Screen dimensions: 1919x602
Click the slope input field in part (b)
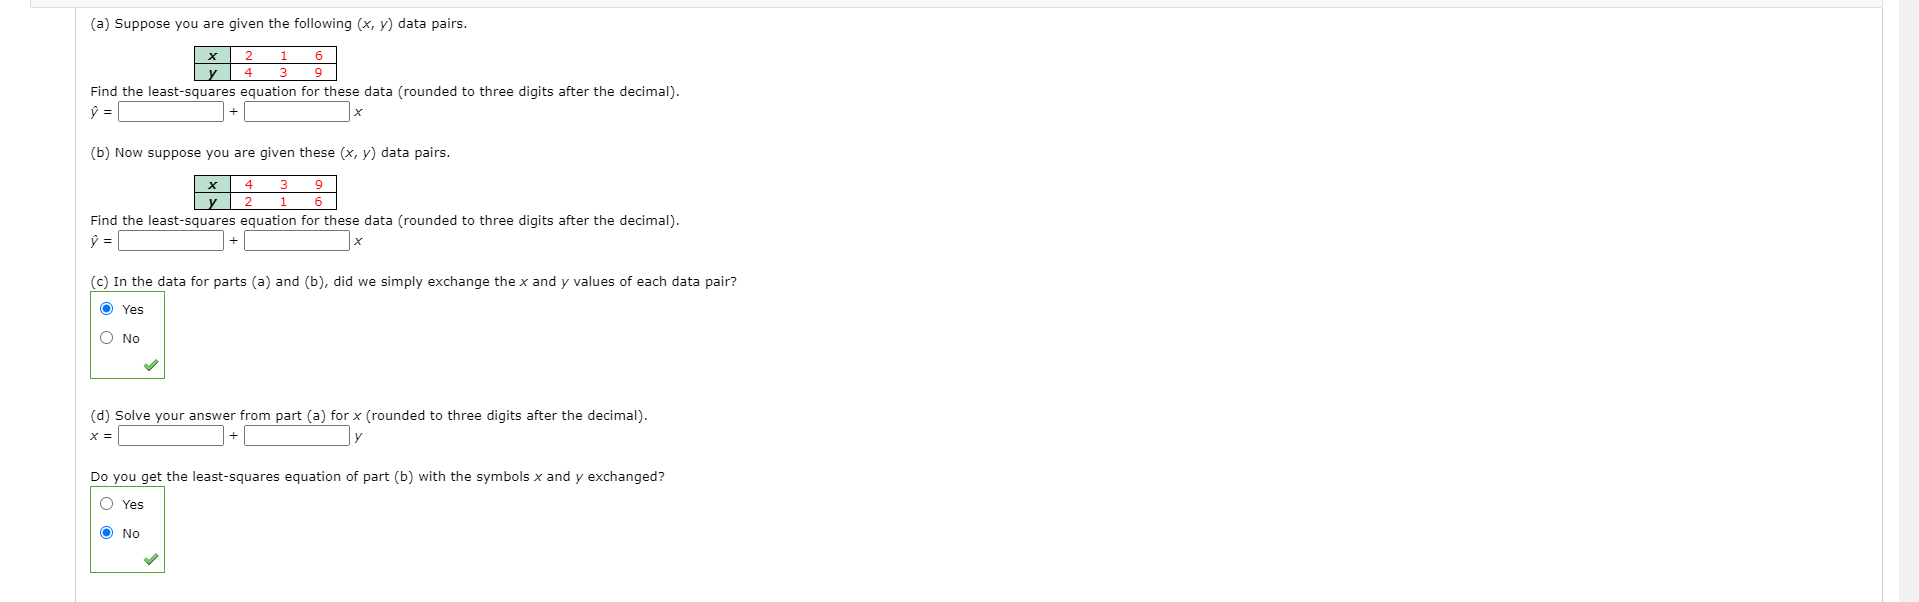[297, 241]
